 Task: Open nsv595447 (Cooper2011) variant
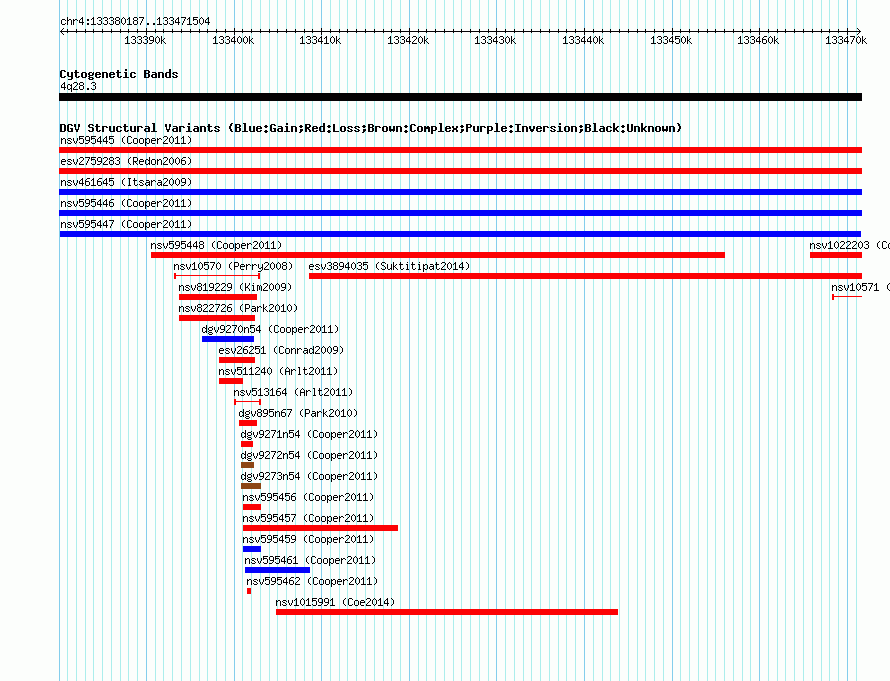pyautogui.click(x=126, y=224)
